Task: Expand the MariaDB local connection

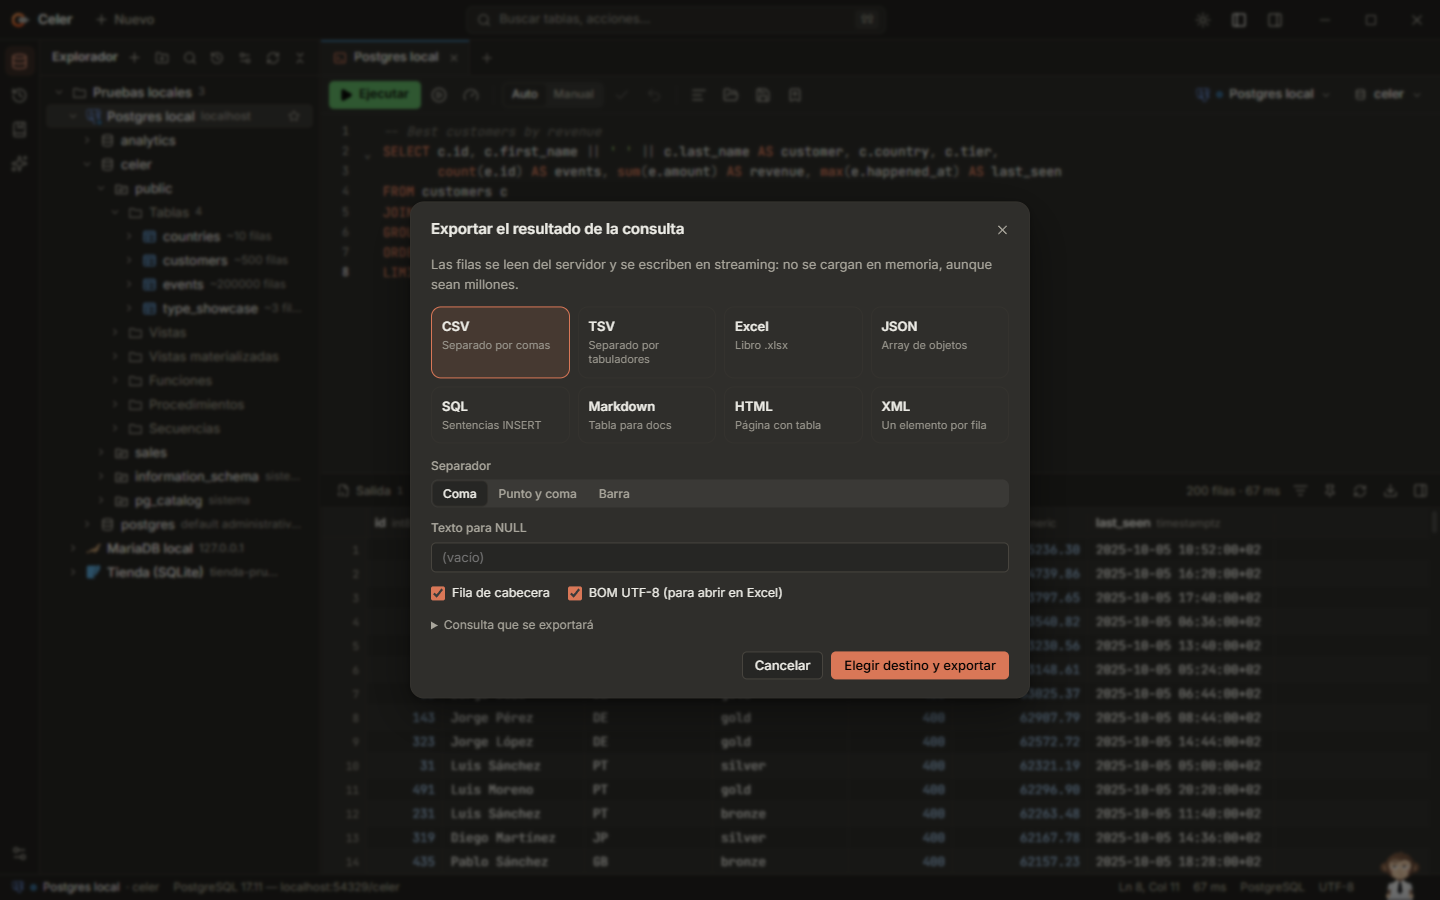Action: point(72,549)
